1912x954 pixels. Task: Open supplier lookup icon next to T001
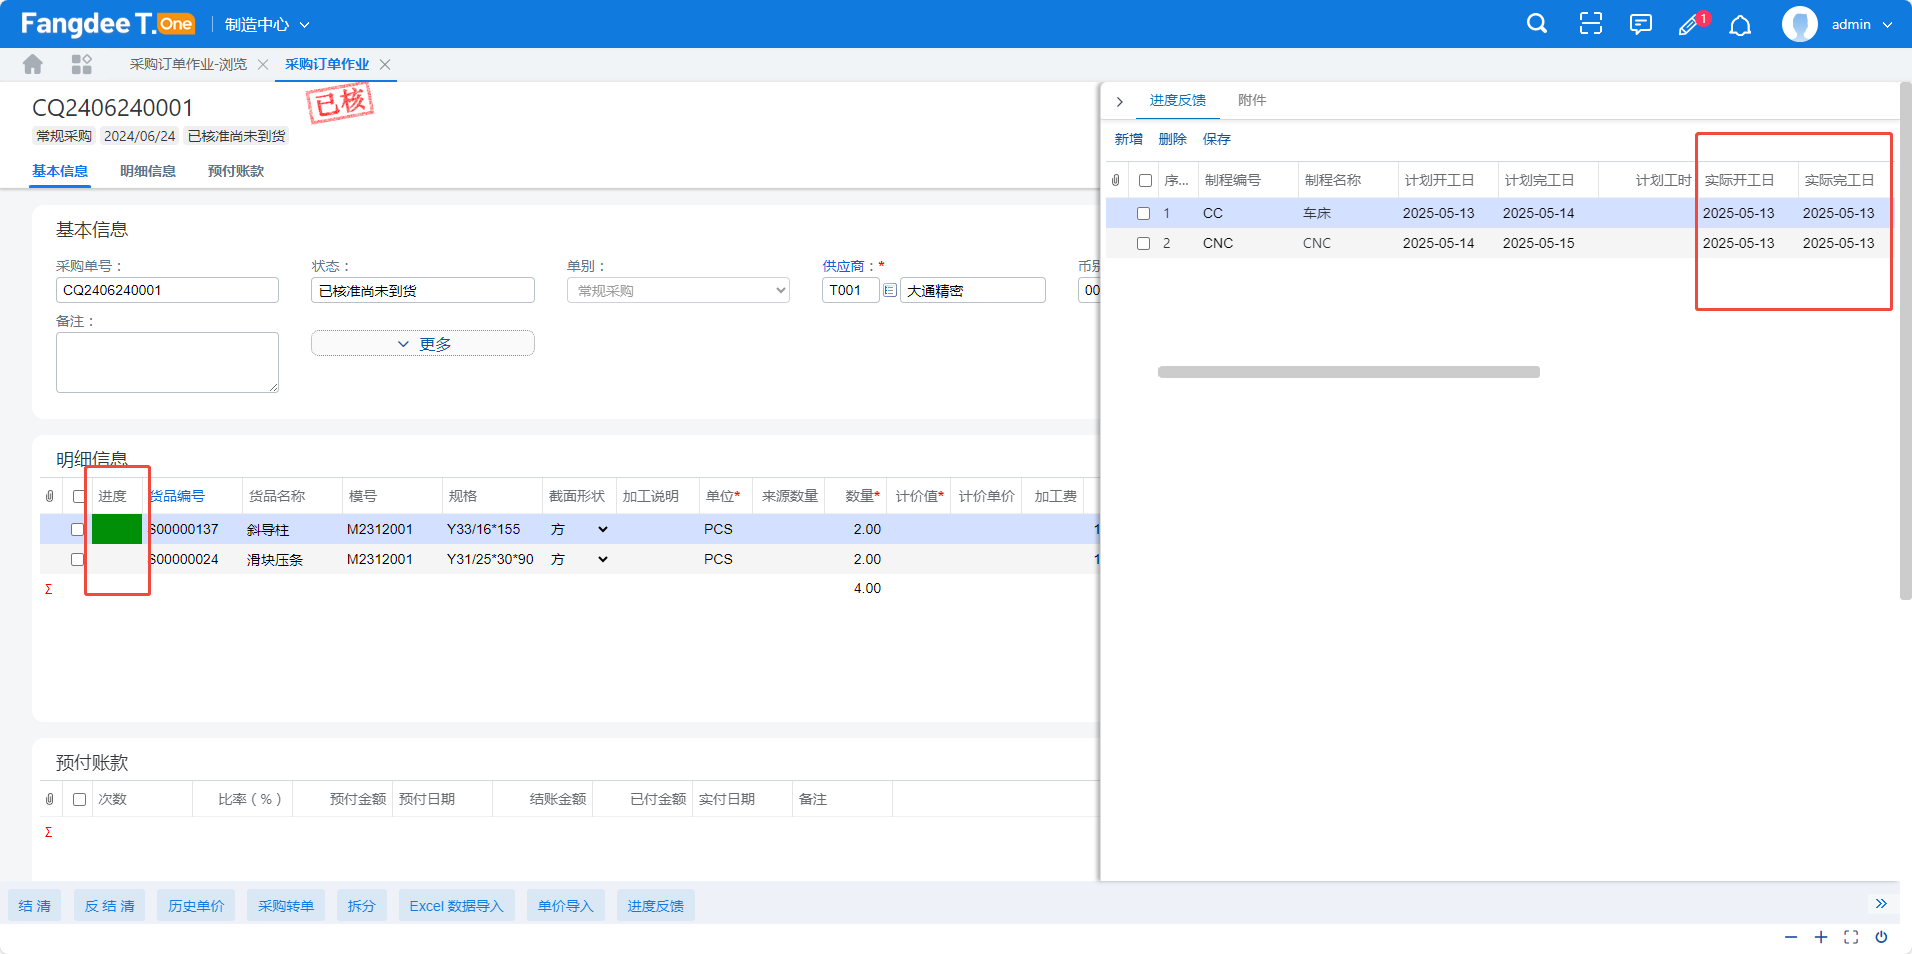pyautogui.click(x=890, y=290)
